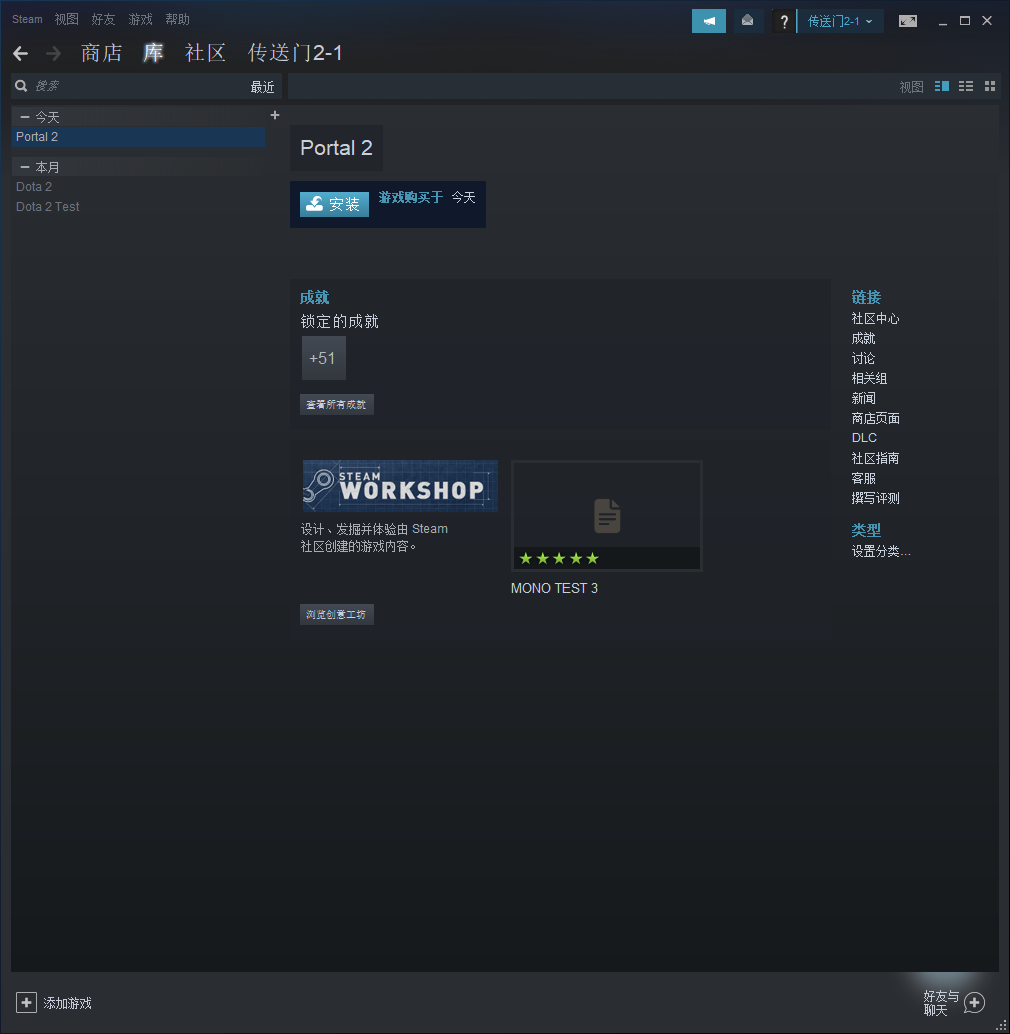The height and width of the screenshot is (1034, 1010).
Task: Select Portal 2 in the game list
Action: (138, 137)
